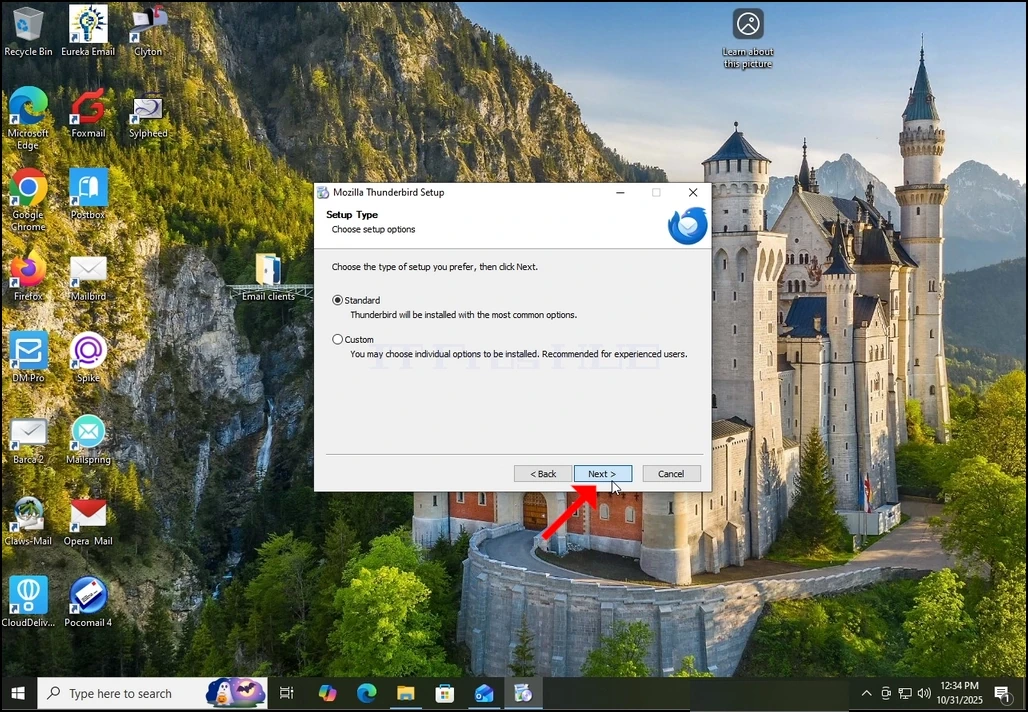Open the Windows Start menu
The image size is (1028, 712).
[x=18, y=694]
